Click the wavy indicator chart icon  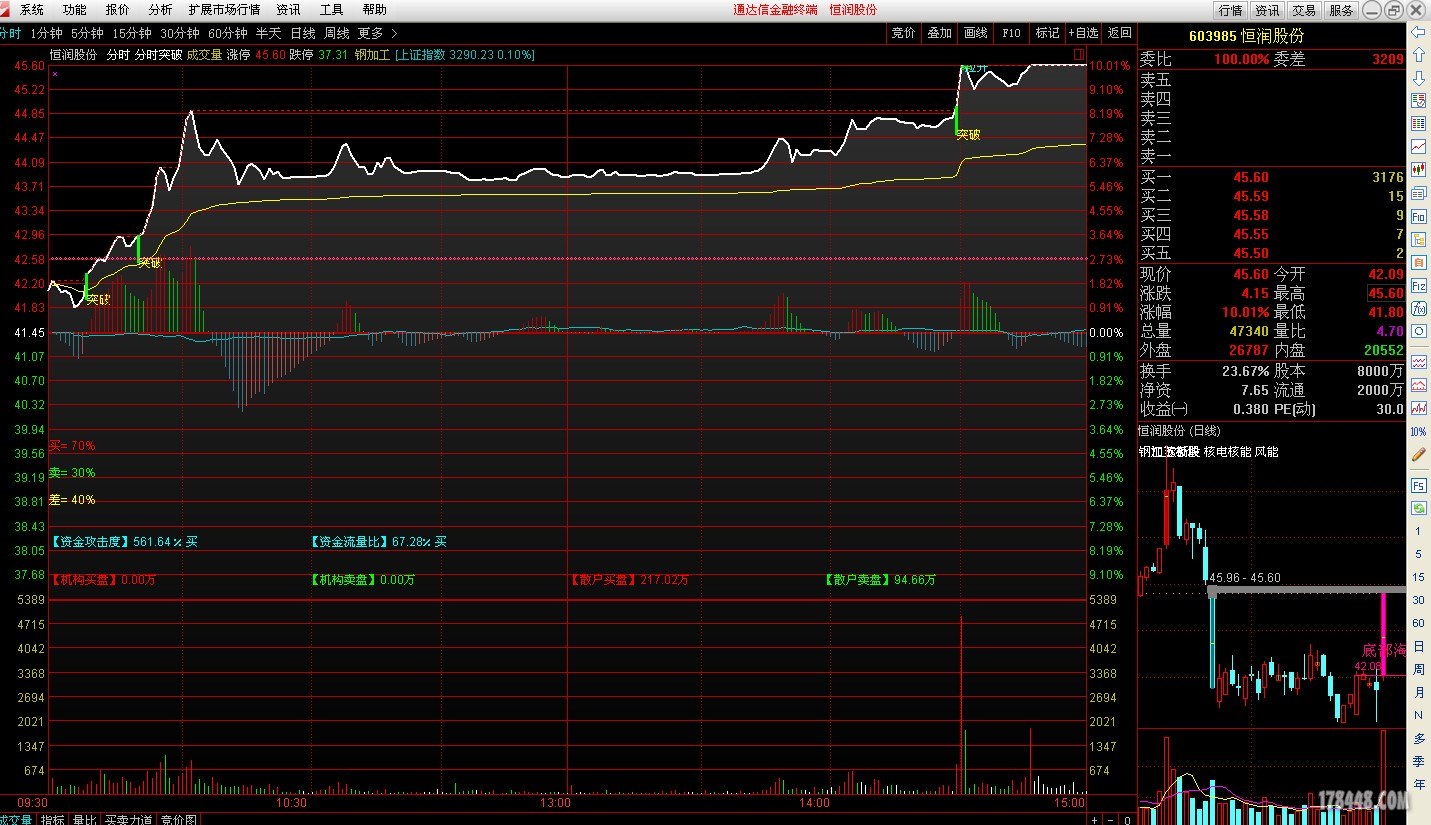click(1418, 361)
